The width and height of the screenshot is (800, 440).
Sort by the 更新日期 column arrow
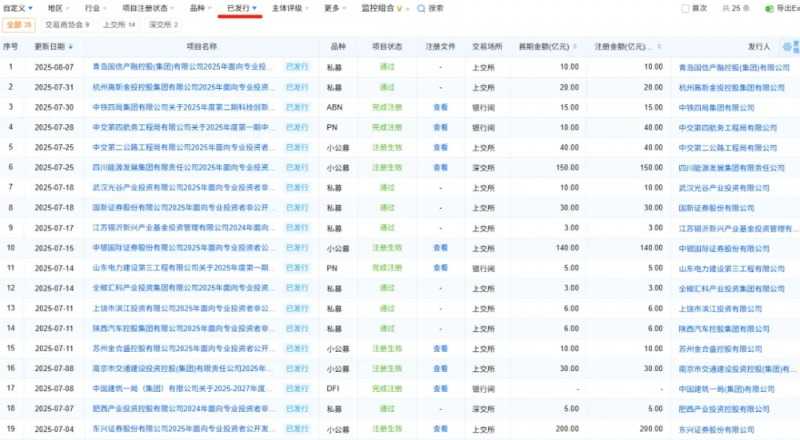68,47
